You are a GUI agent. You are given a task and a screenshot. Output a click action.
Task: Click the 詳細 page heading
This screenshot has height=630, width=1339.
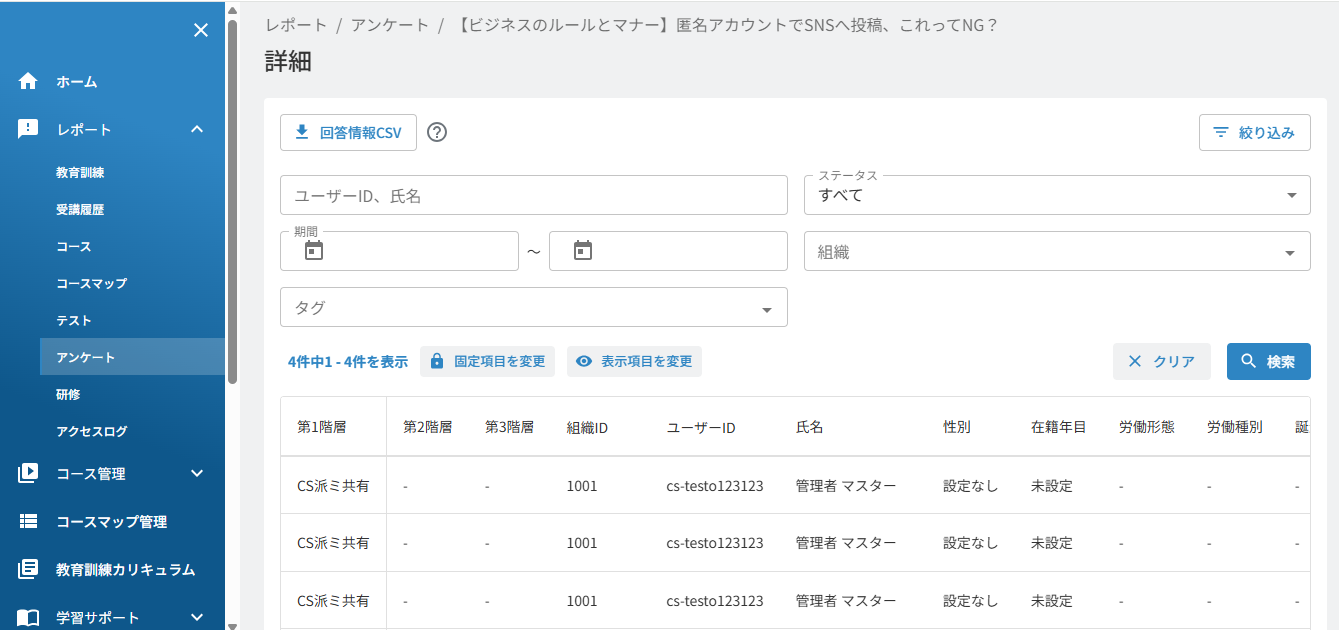288,61
